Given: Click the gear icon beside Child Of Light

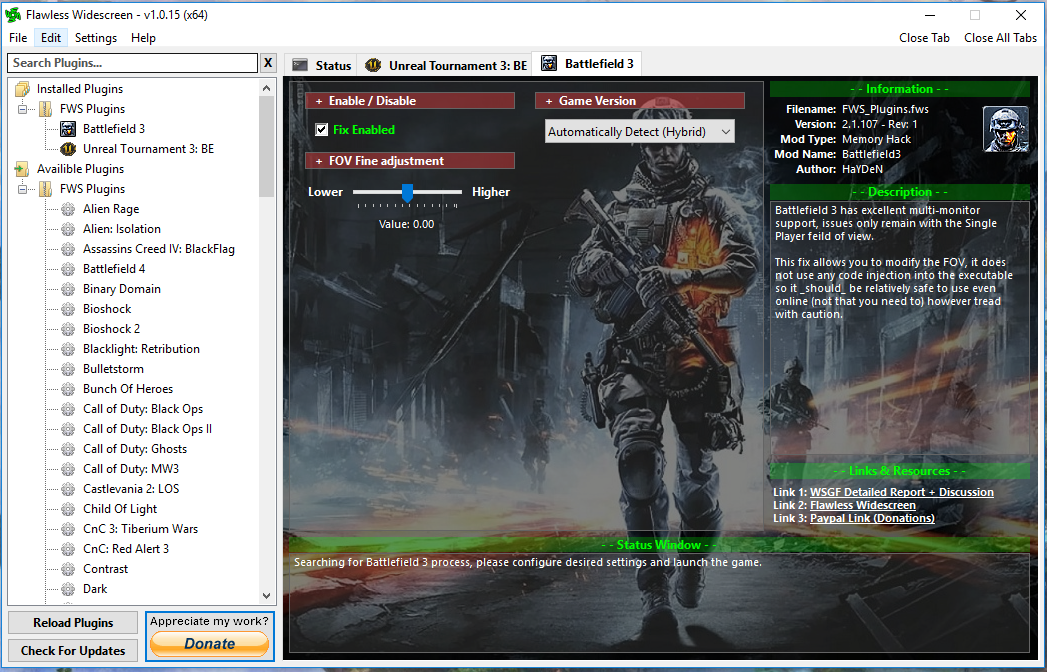Looking at the screenshot, I should pos(68,509).
